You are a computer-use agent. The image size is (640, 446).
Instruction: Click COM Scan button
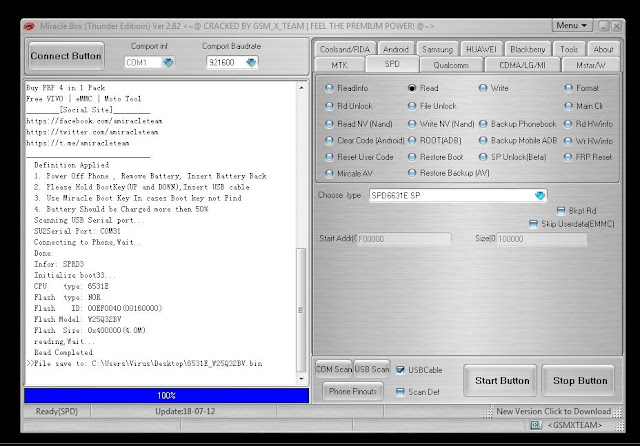(334, 369)
